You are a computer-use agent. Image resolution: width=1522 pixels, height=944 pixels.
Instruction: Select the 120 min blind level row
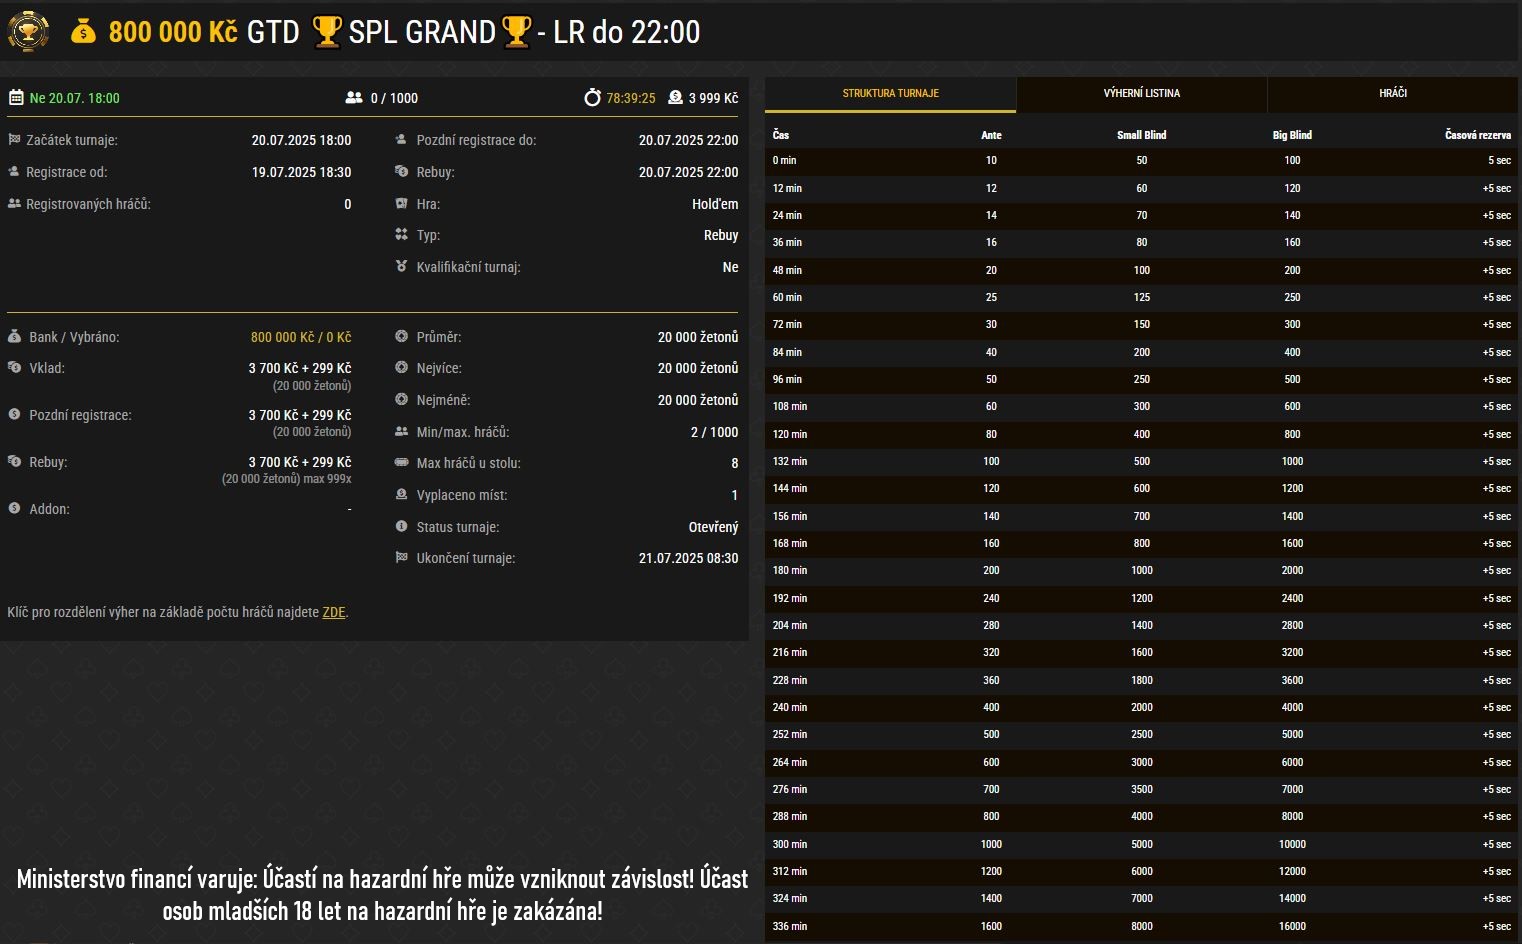click(x=1141, y=434)
